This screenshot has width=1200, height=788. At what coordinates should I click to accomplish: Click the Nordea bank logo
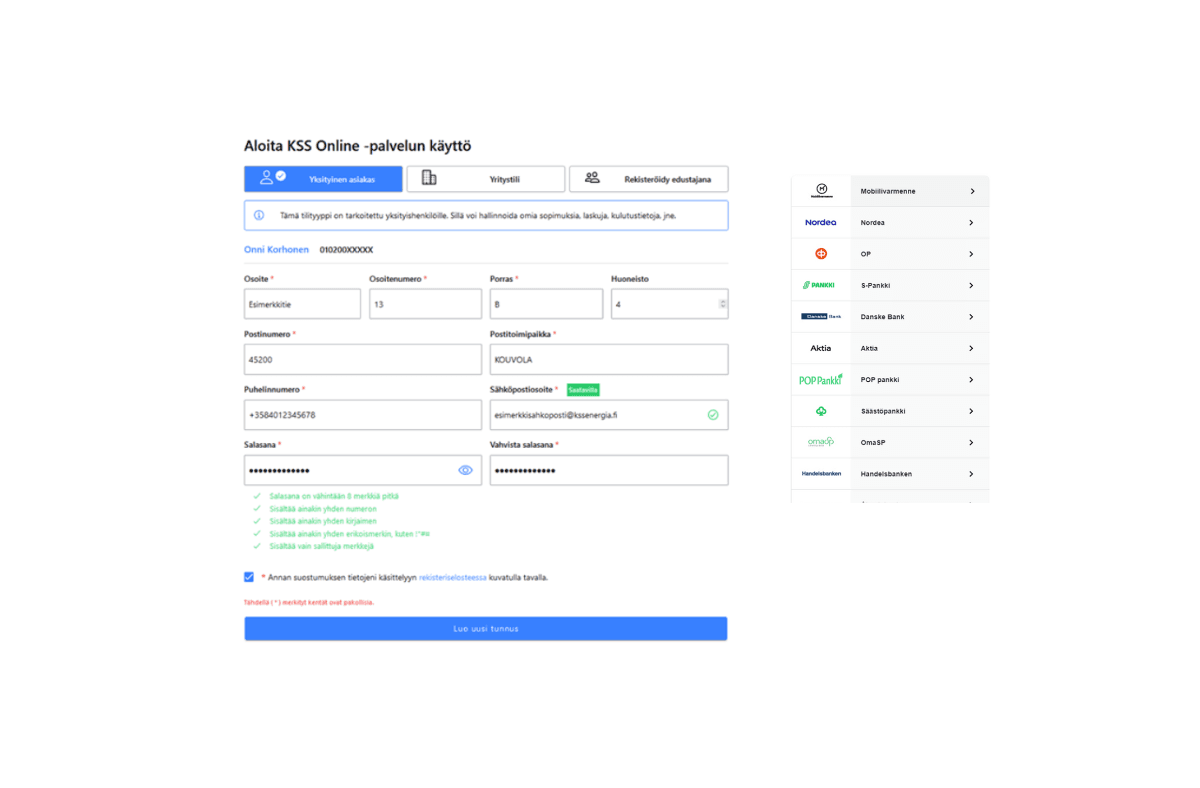pos(820,222)
